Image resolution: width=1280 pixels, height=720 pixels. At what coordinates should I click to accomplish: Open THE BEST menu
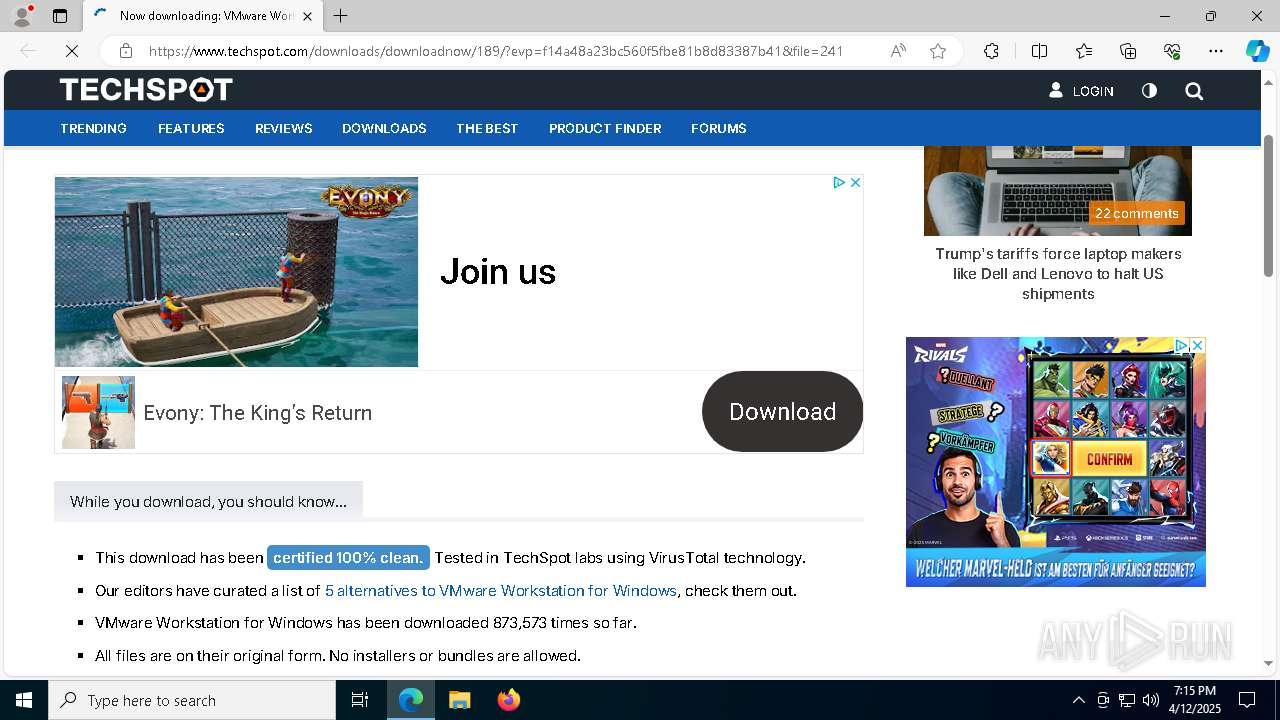pos(487,128)
